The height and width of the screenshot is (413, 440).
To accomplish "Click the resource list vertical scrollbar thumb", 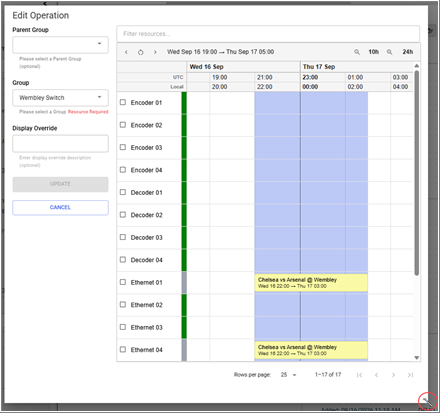I will (416, 173).
